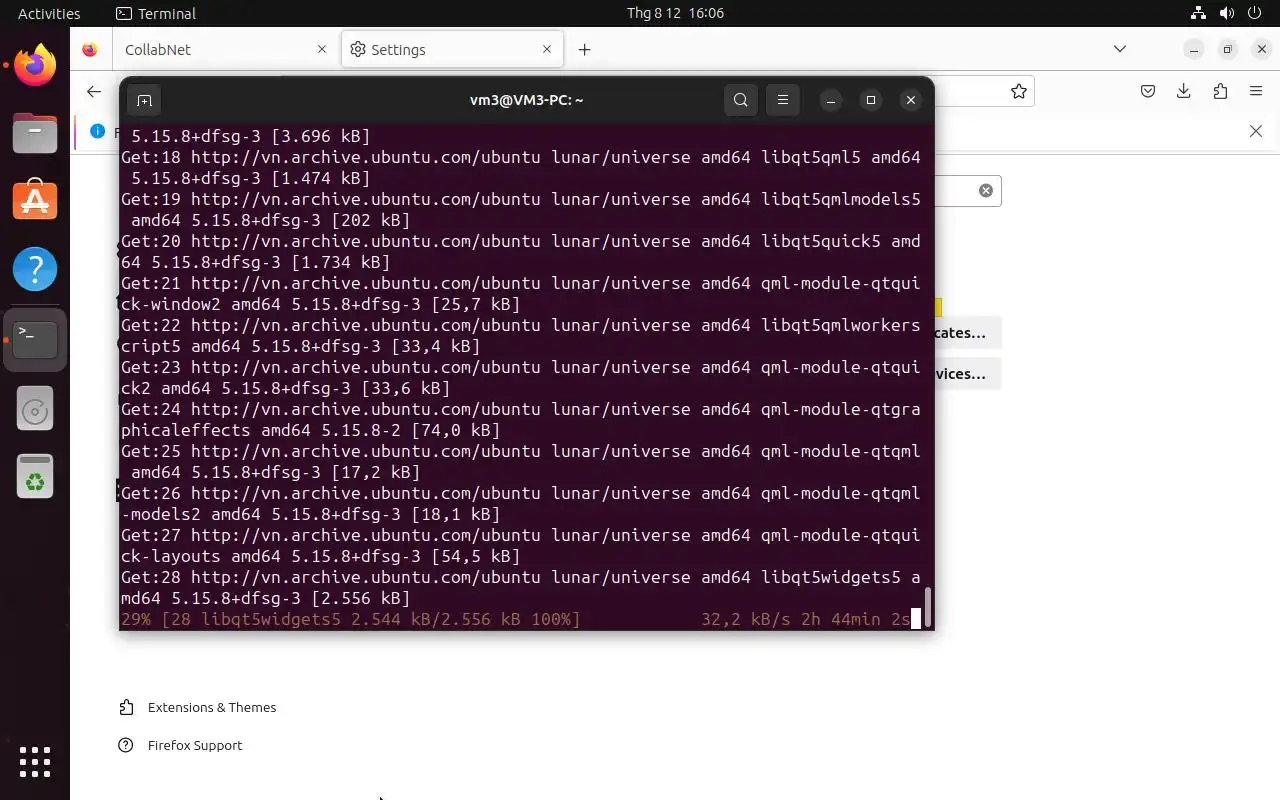Viewport: 1280px width, 800px height.
Task: Switch to the Settings tab
Action: (451, 49)
